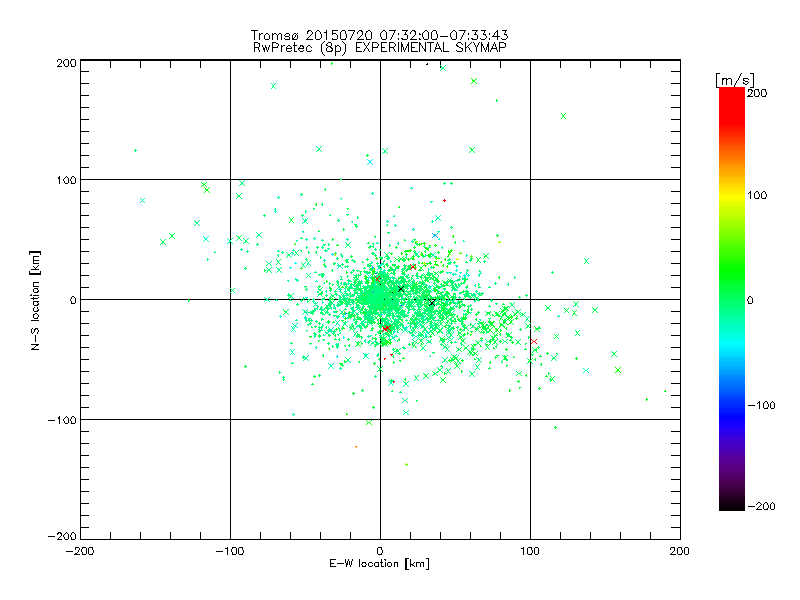Click the 'E-W location [km]' axis label
This screenshot has width=800, height=600.
(x=379, y=564)
